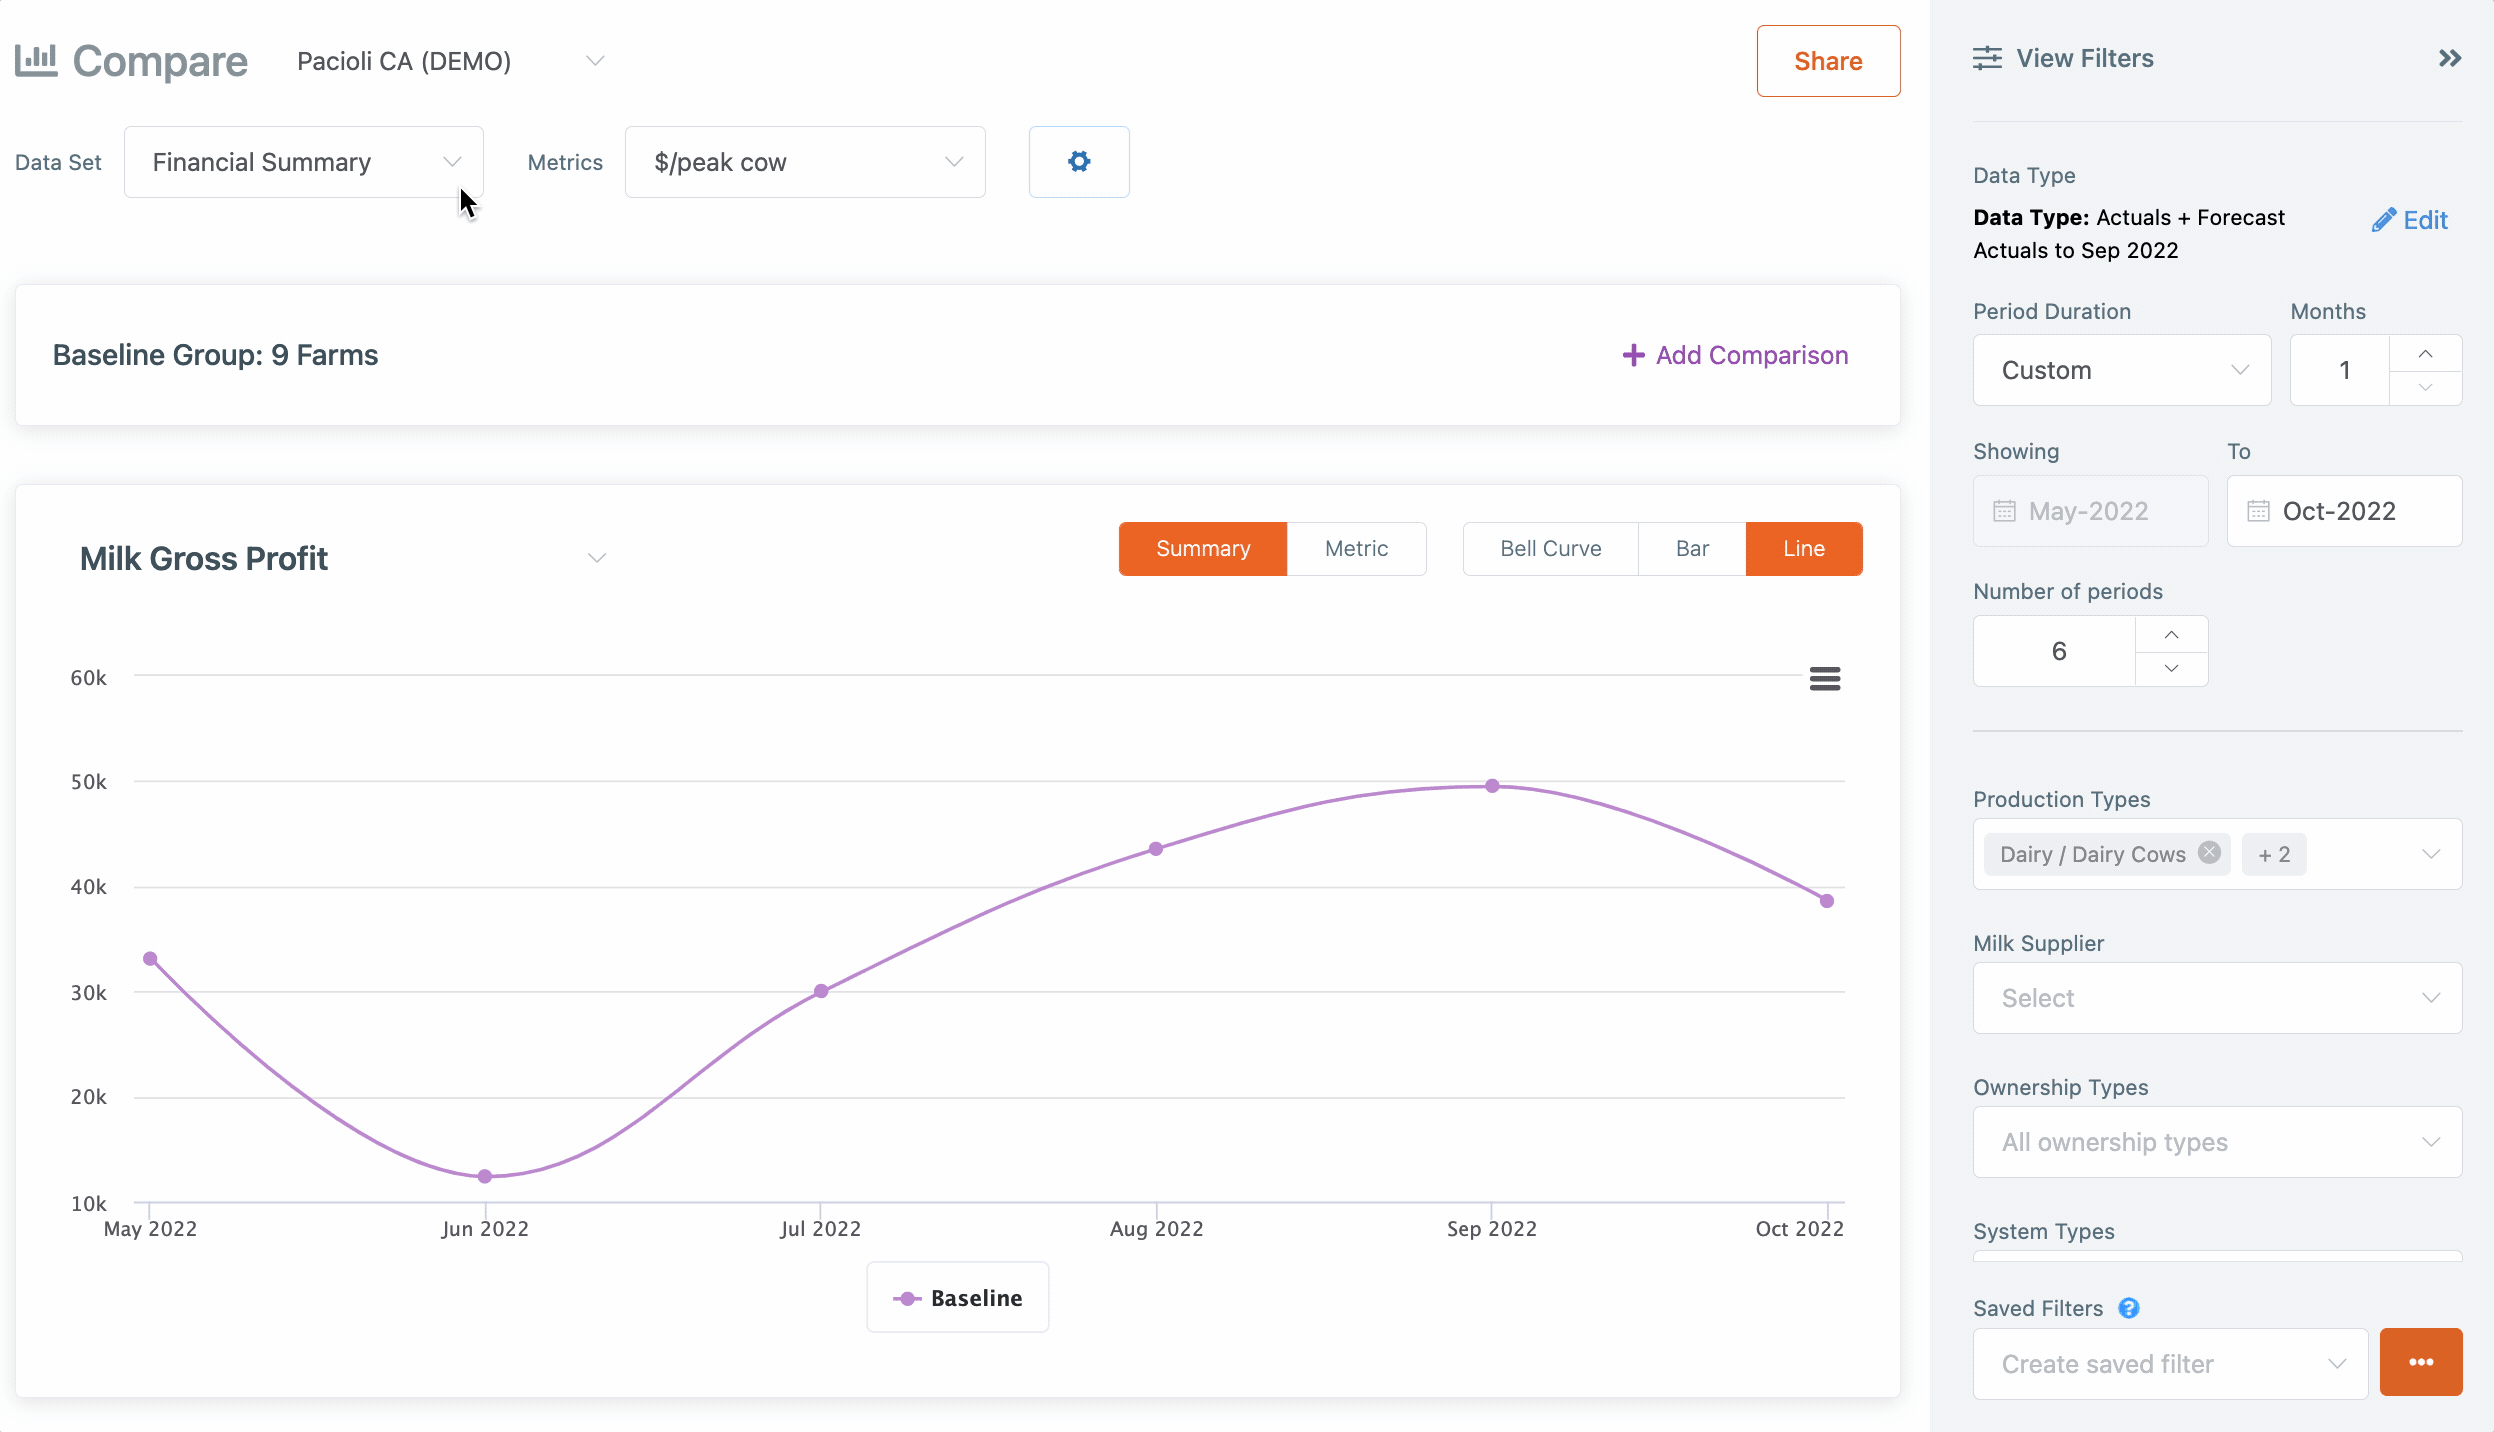Click the Aug 2022 data point on the line
This screenshot has width=2494, height=1432.
tap(1156, 848)
